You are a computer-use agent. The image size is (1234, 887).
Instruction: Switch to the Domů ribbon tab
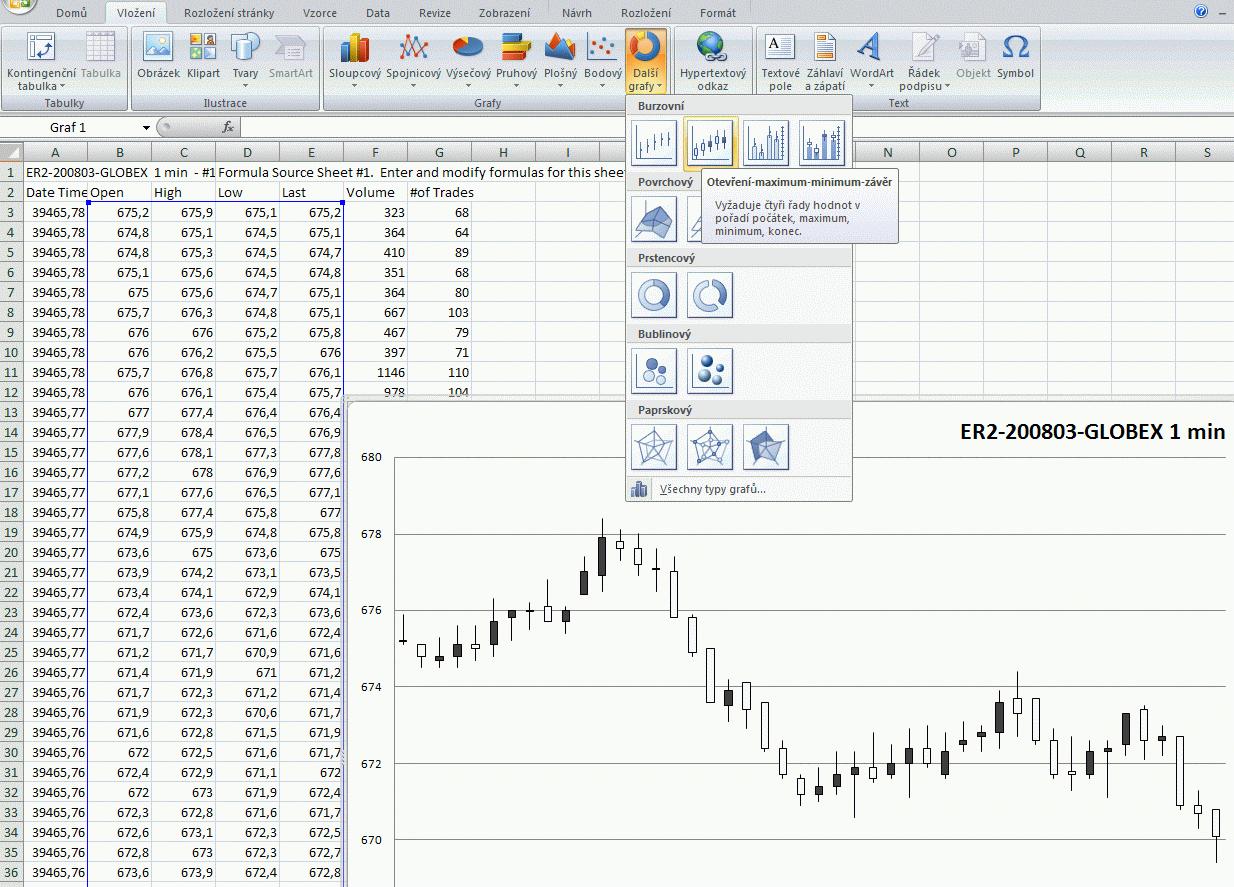(x=71, y=13)
